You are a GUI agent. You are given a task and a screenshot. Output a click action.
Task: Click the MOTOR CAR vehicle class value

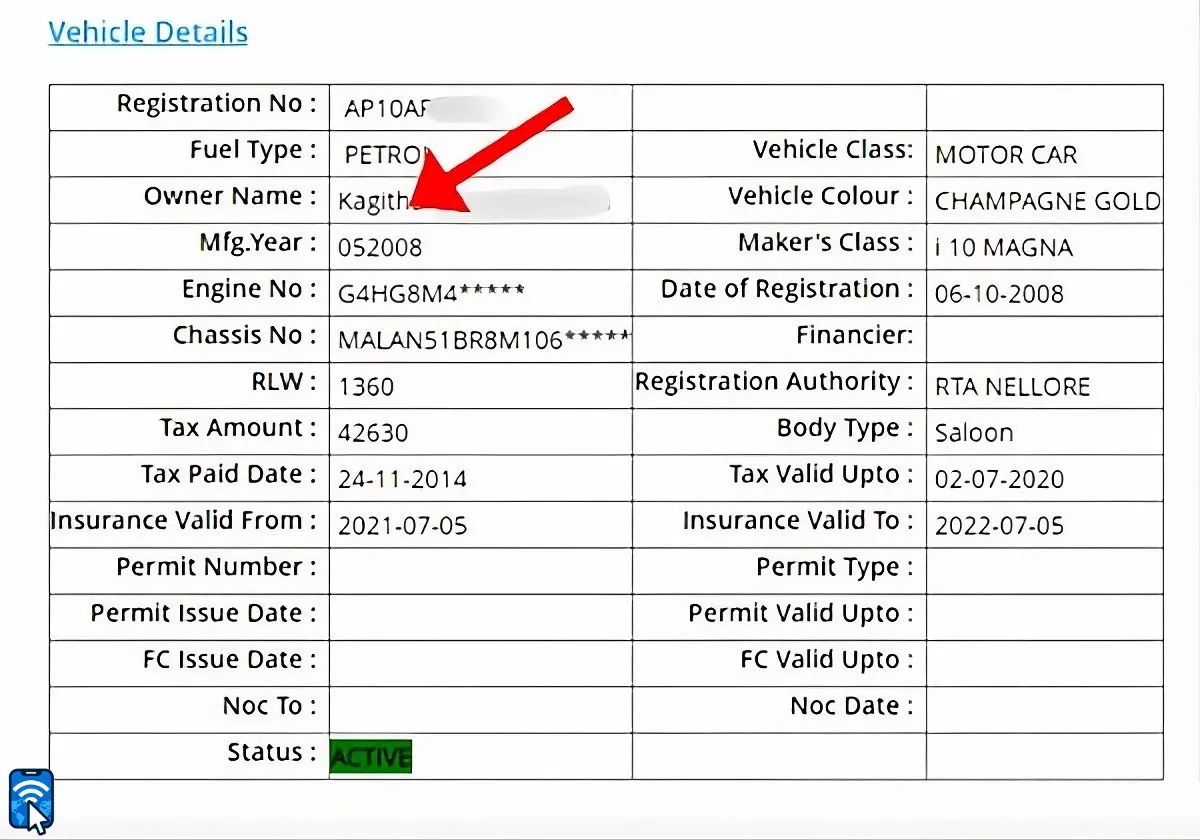click(x=1005, y=155)
